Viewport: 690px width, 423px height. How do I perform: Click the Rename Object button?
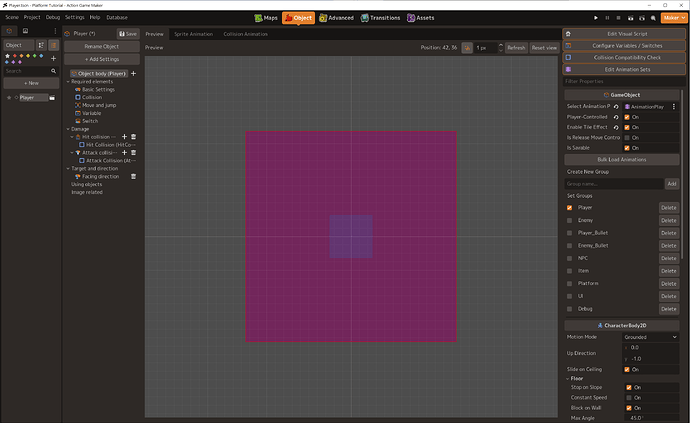(x=102, y=46)
